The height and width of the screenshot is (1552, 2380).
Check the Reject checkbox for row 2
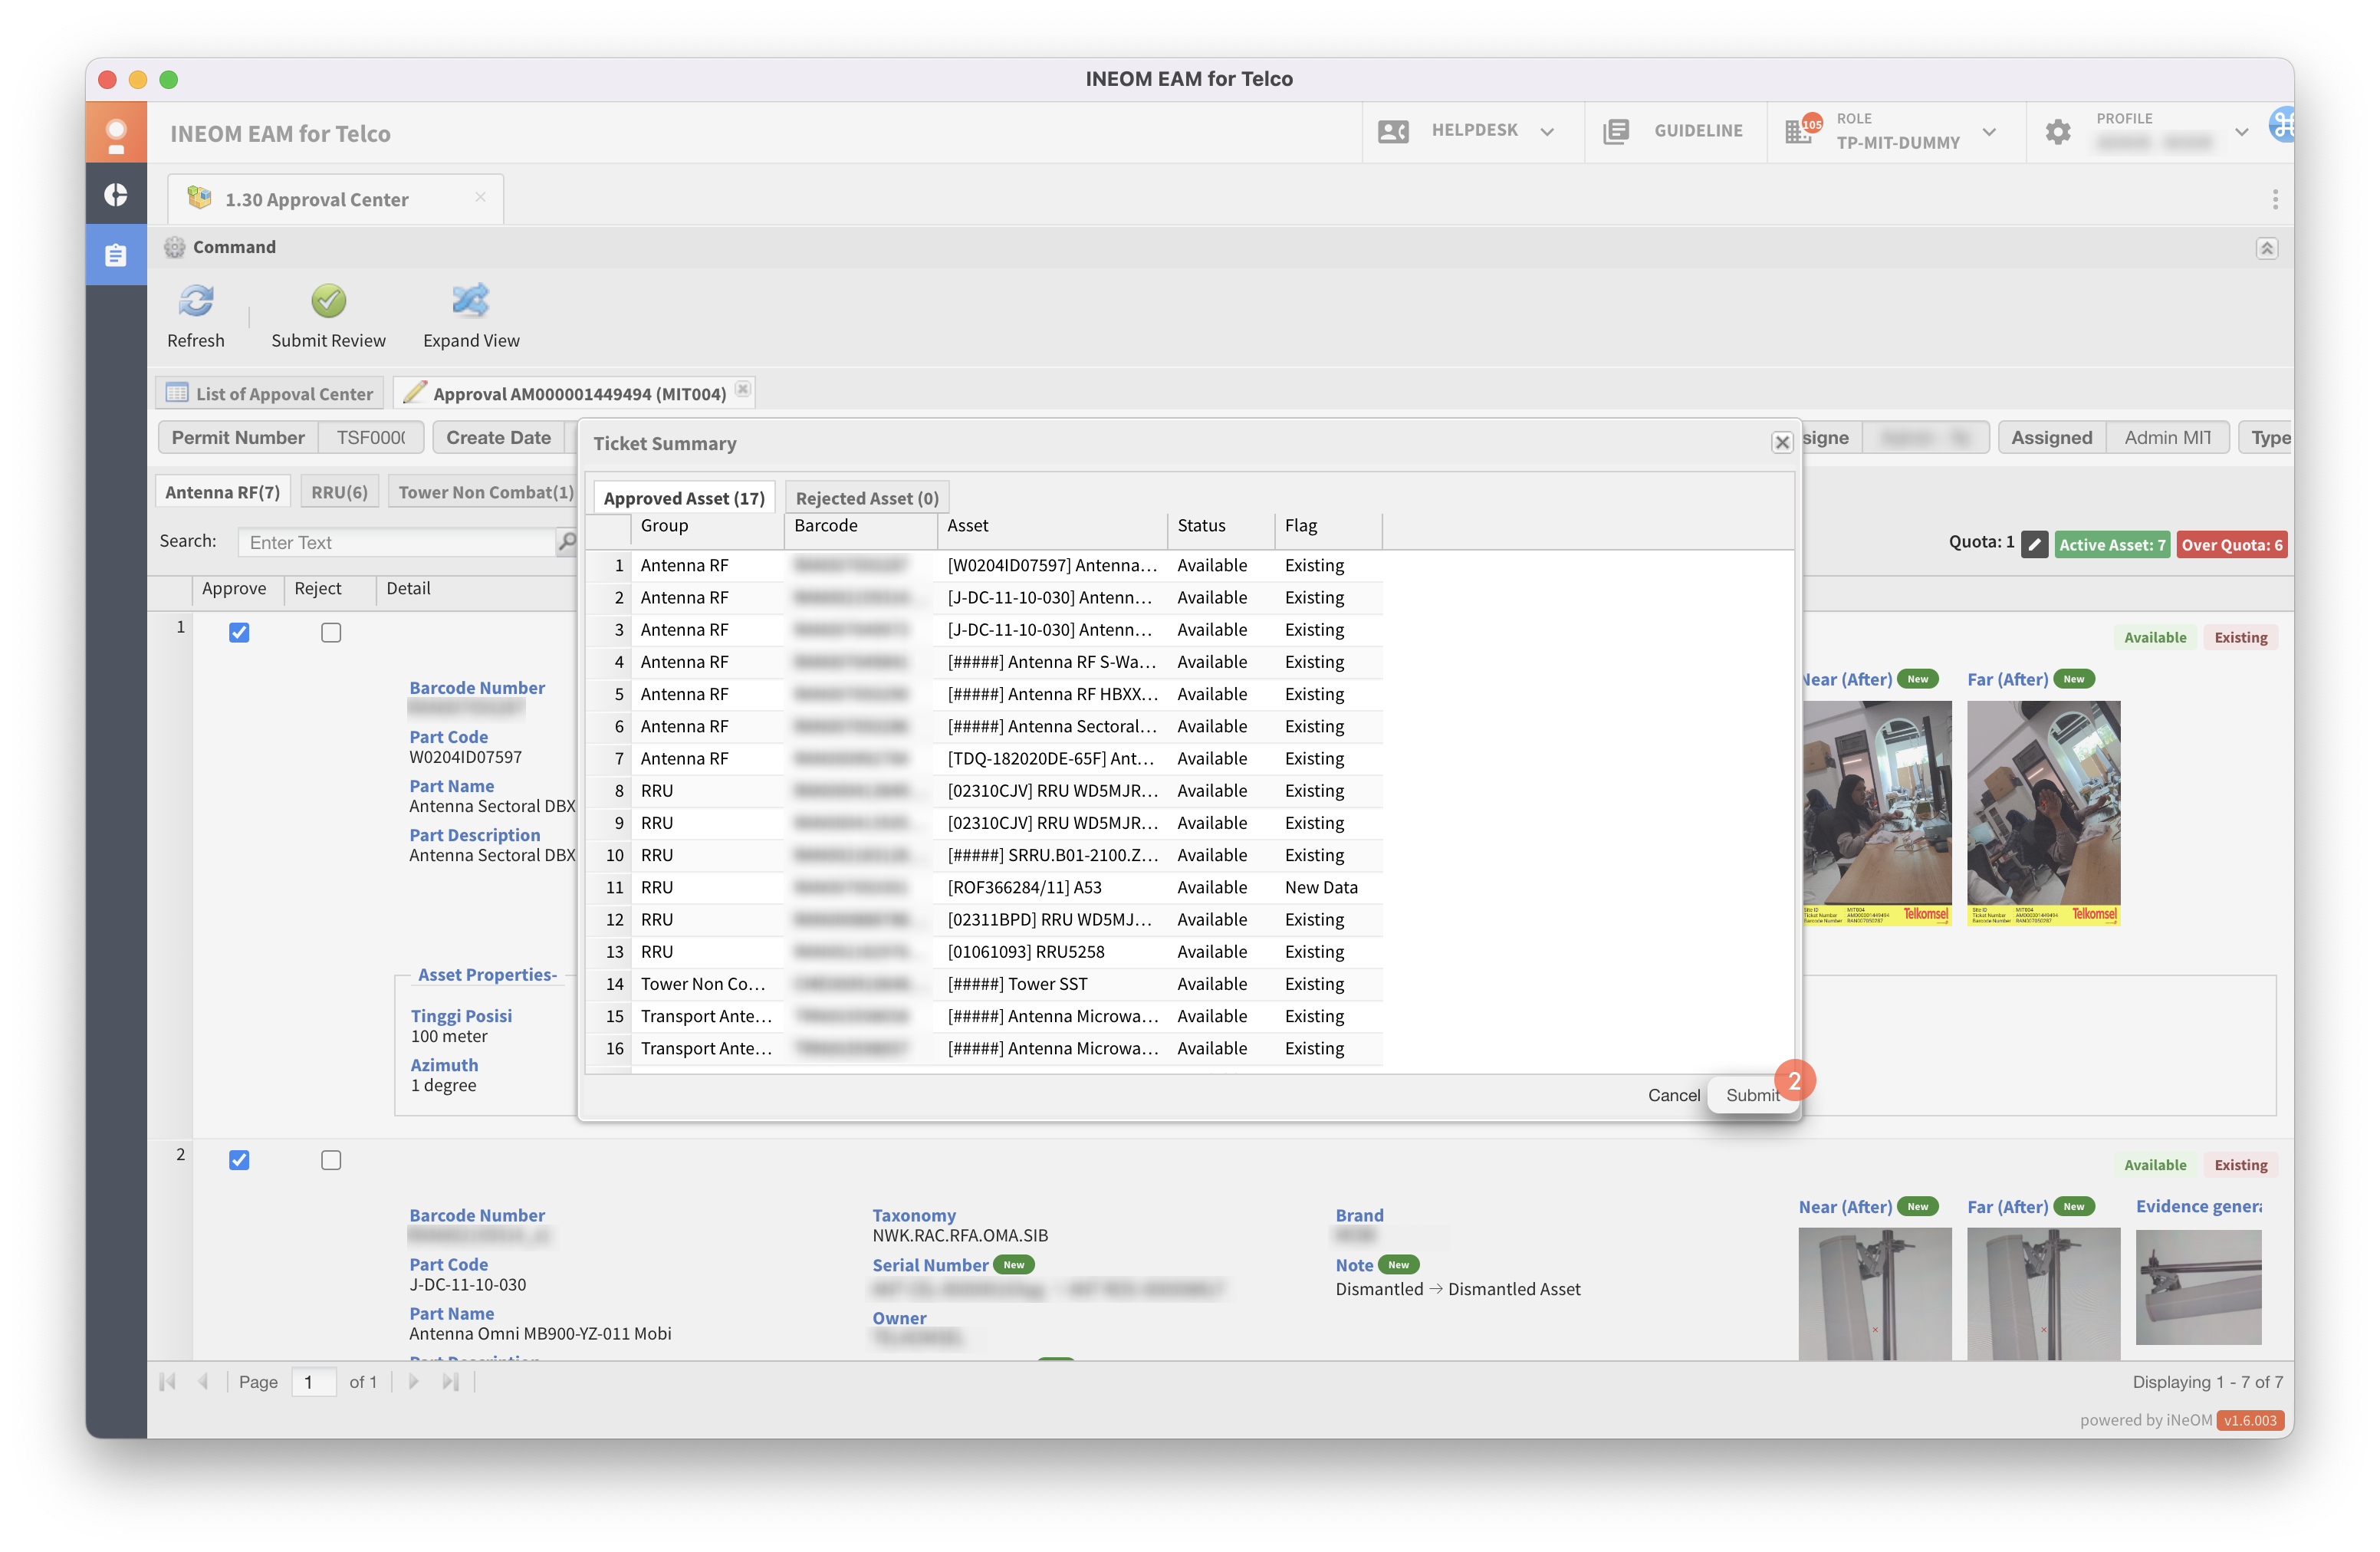pyautogui.click(x=331, y=1160)
